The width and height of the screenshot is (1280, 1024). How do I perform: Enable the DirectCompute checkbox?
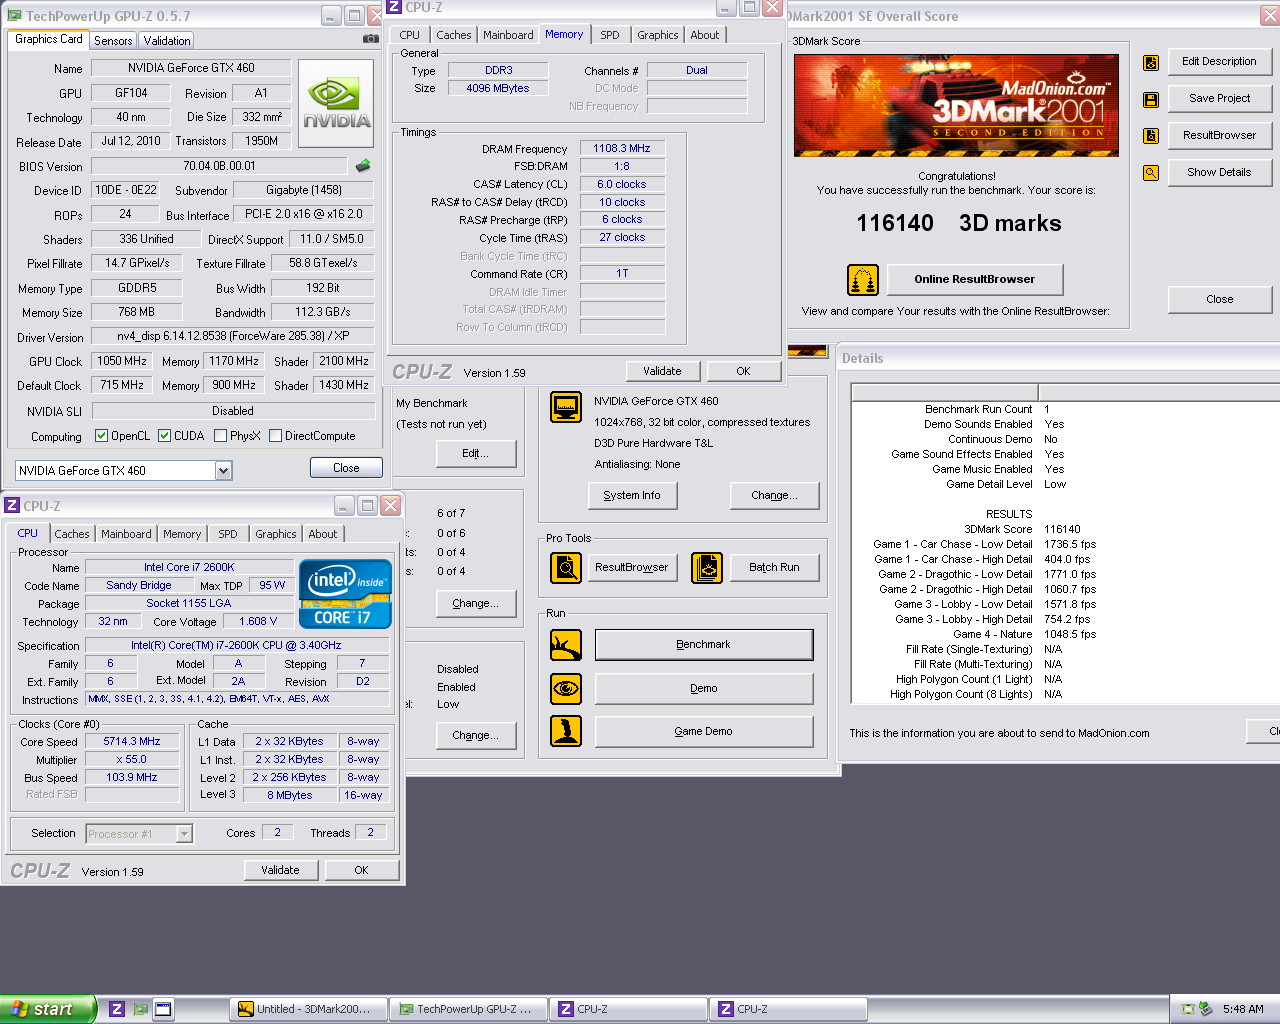click(x=275, y=436)
